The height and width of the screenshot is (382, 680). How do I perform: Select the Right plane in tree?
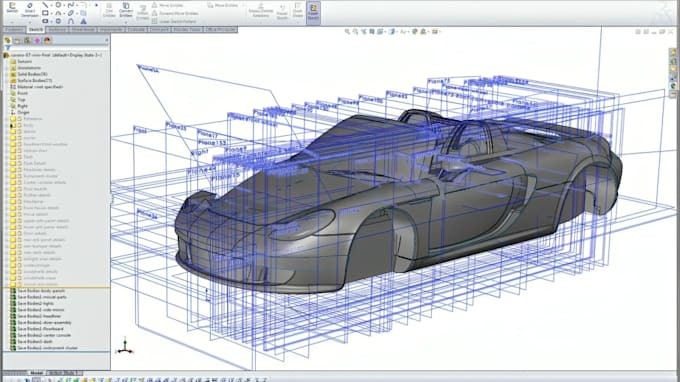pos(19,106)
